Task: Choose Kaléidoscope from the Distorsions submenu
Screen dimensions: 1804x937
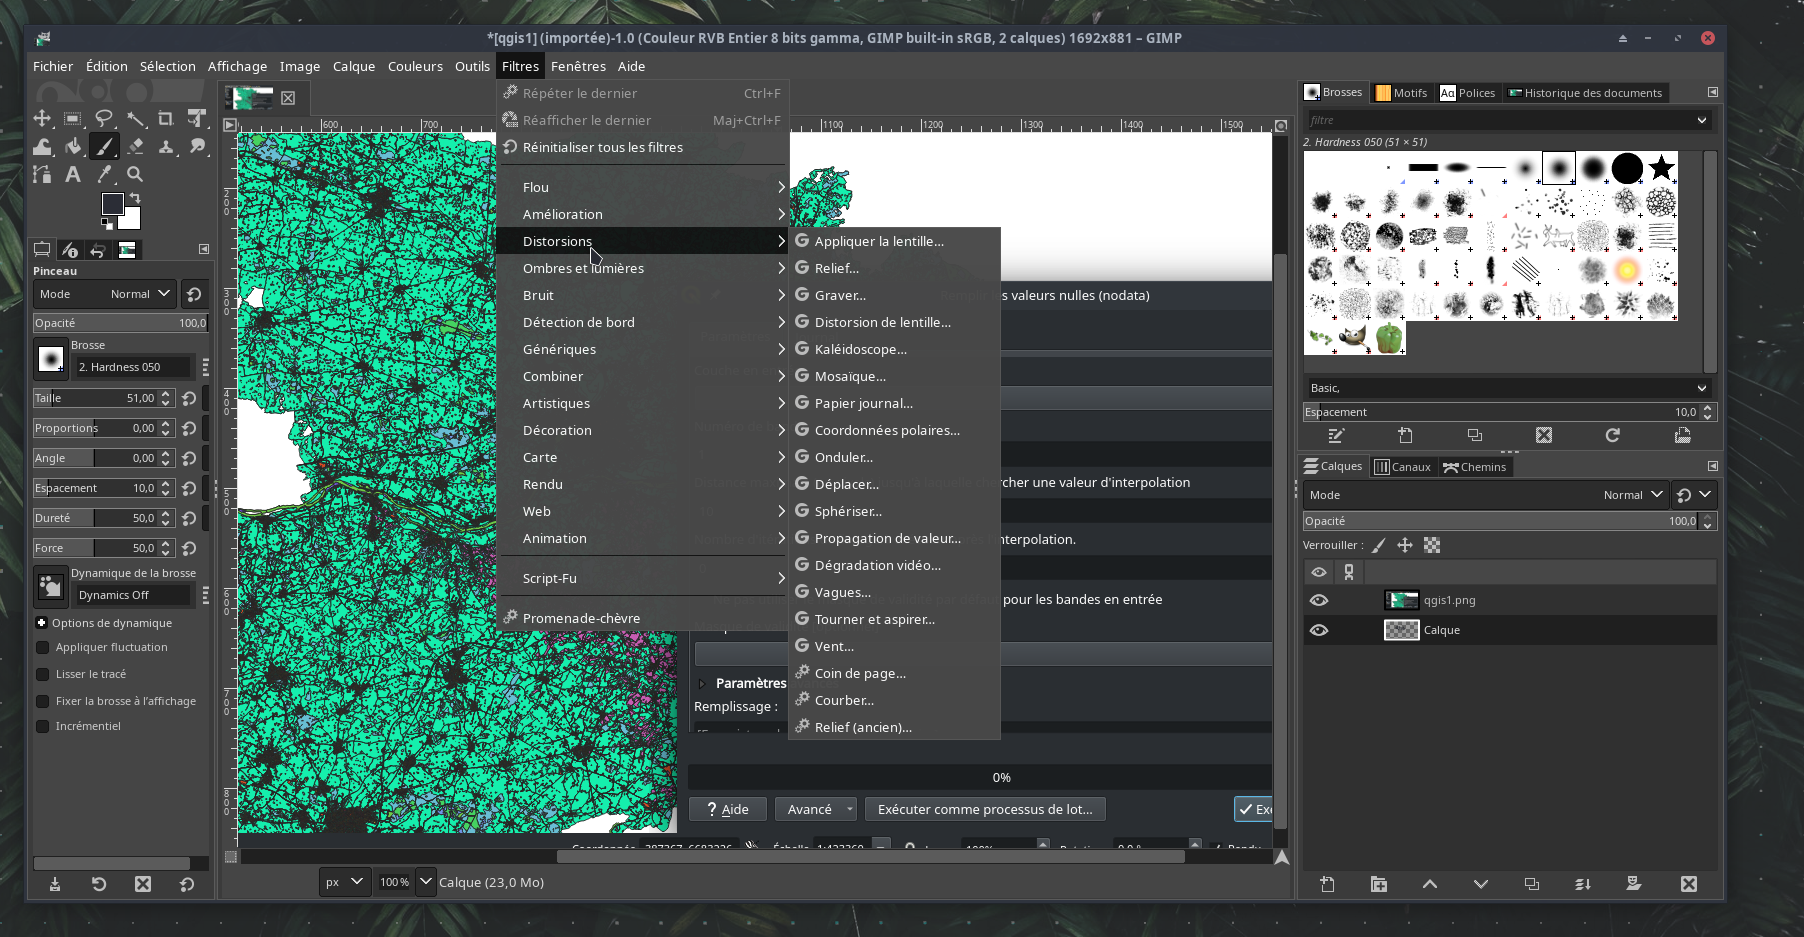Action: coord(860,349)
